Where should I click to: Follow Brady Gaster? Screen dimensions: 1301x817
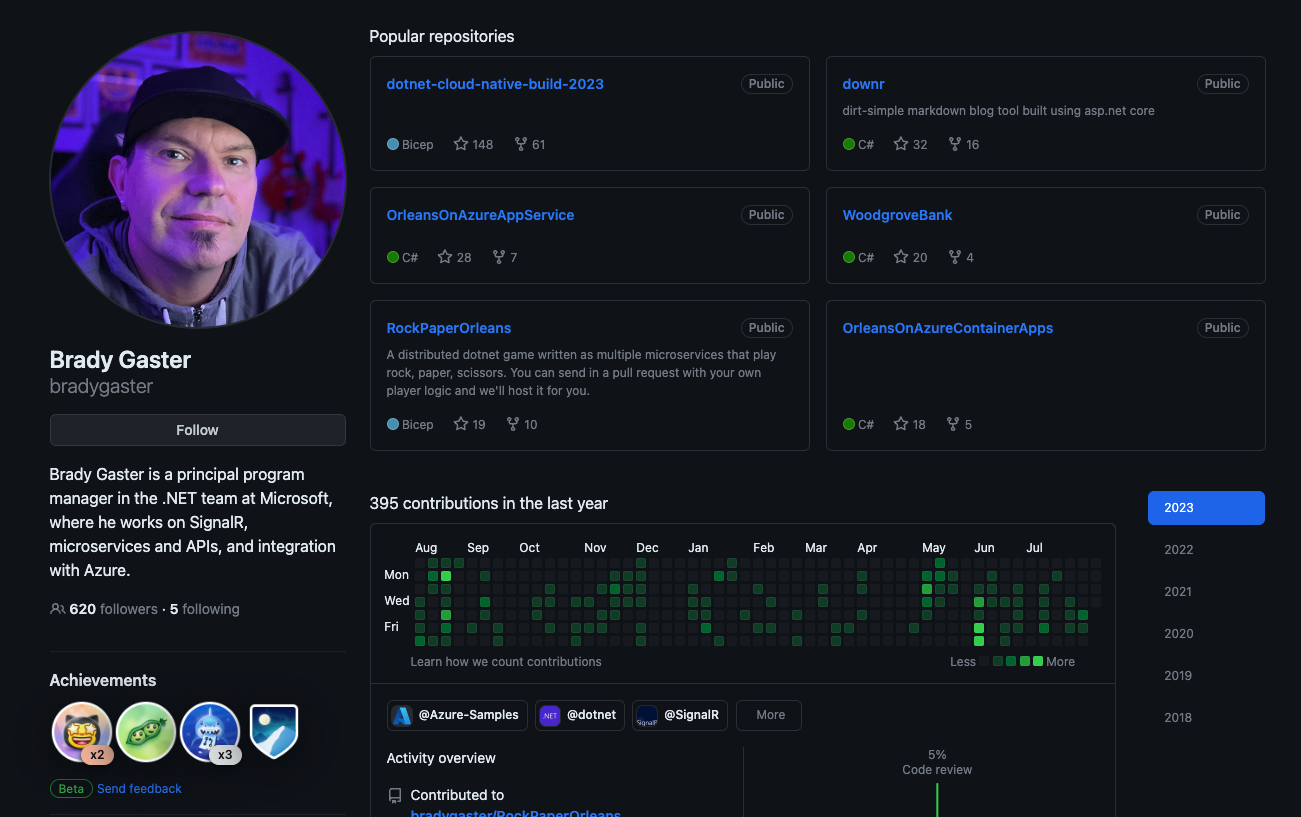pyautogui.click(x=197, y=430)
